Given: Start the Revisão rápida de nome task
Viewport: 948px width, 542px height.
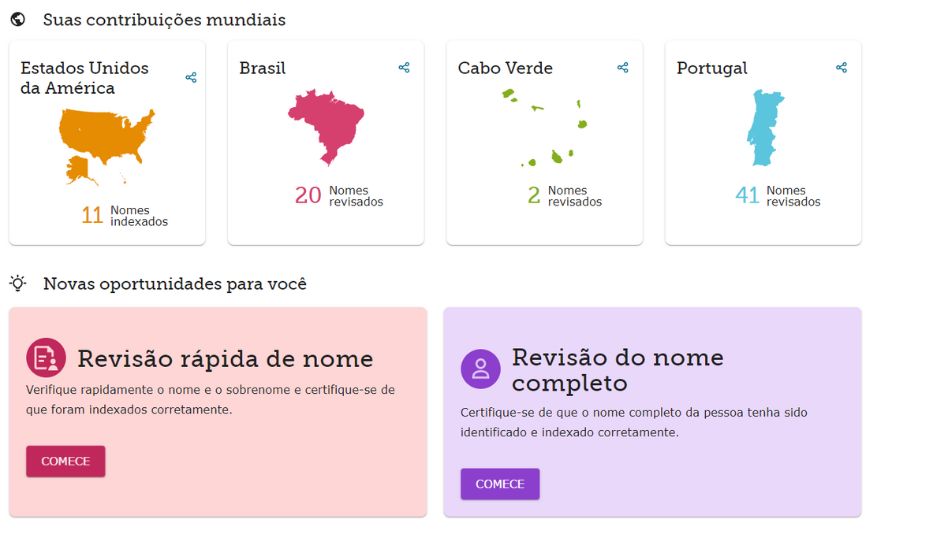Looking at the screenshot, I should (x=65, y=461).
